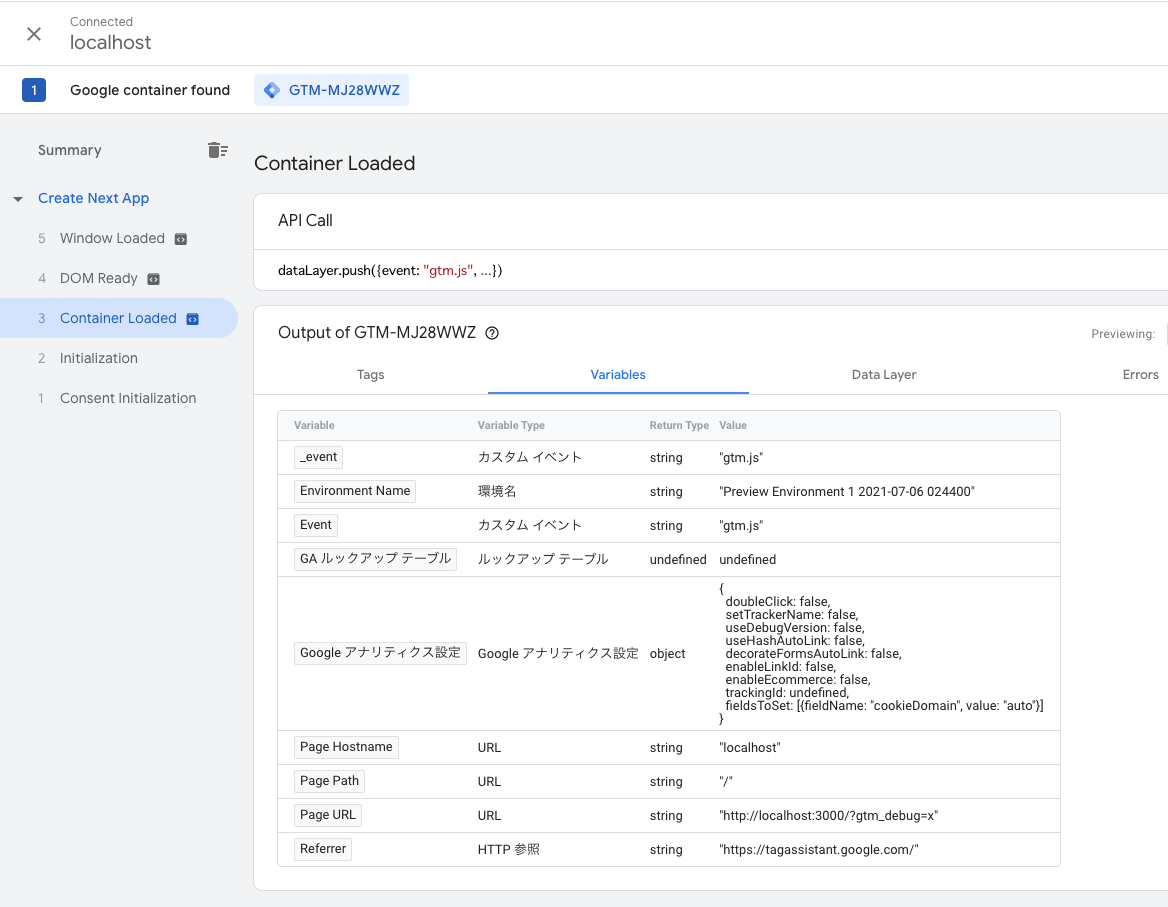Click the help icon beside Output of GTM-MJ28WWZ
The width and height of the screenshot is (1168, 907).
click(x=492, y=333)
